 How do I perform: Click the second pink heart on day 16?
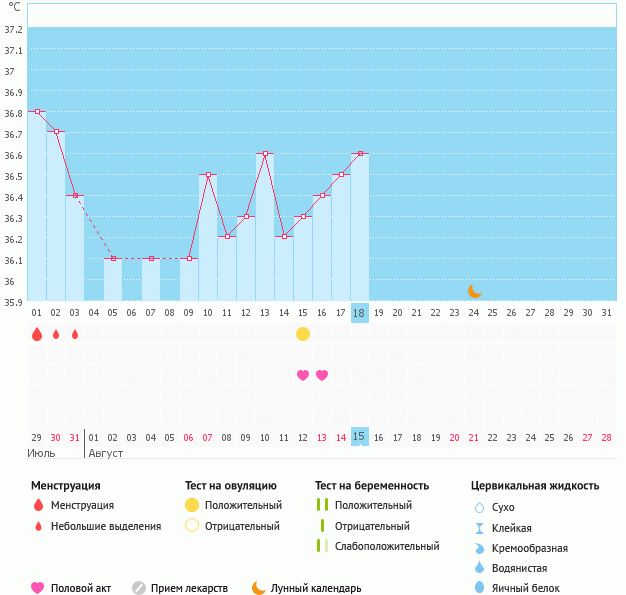point(322,375)
